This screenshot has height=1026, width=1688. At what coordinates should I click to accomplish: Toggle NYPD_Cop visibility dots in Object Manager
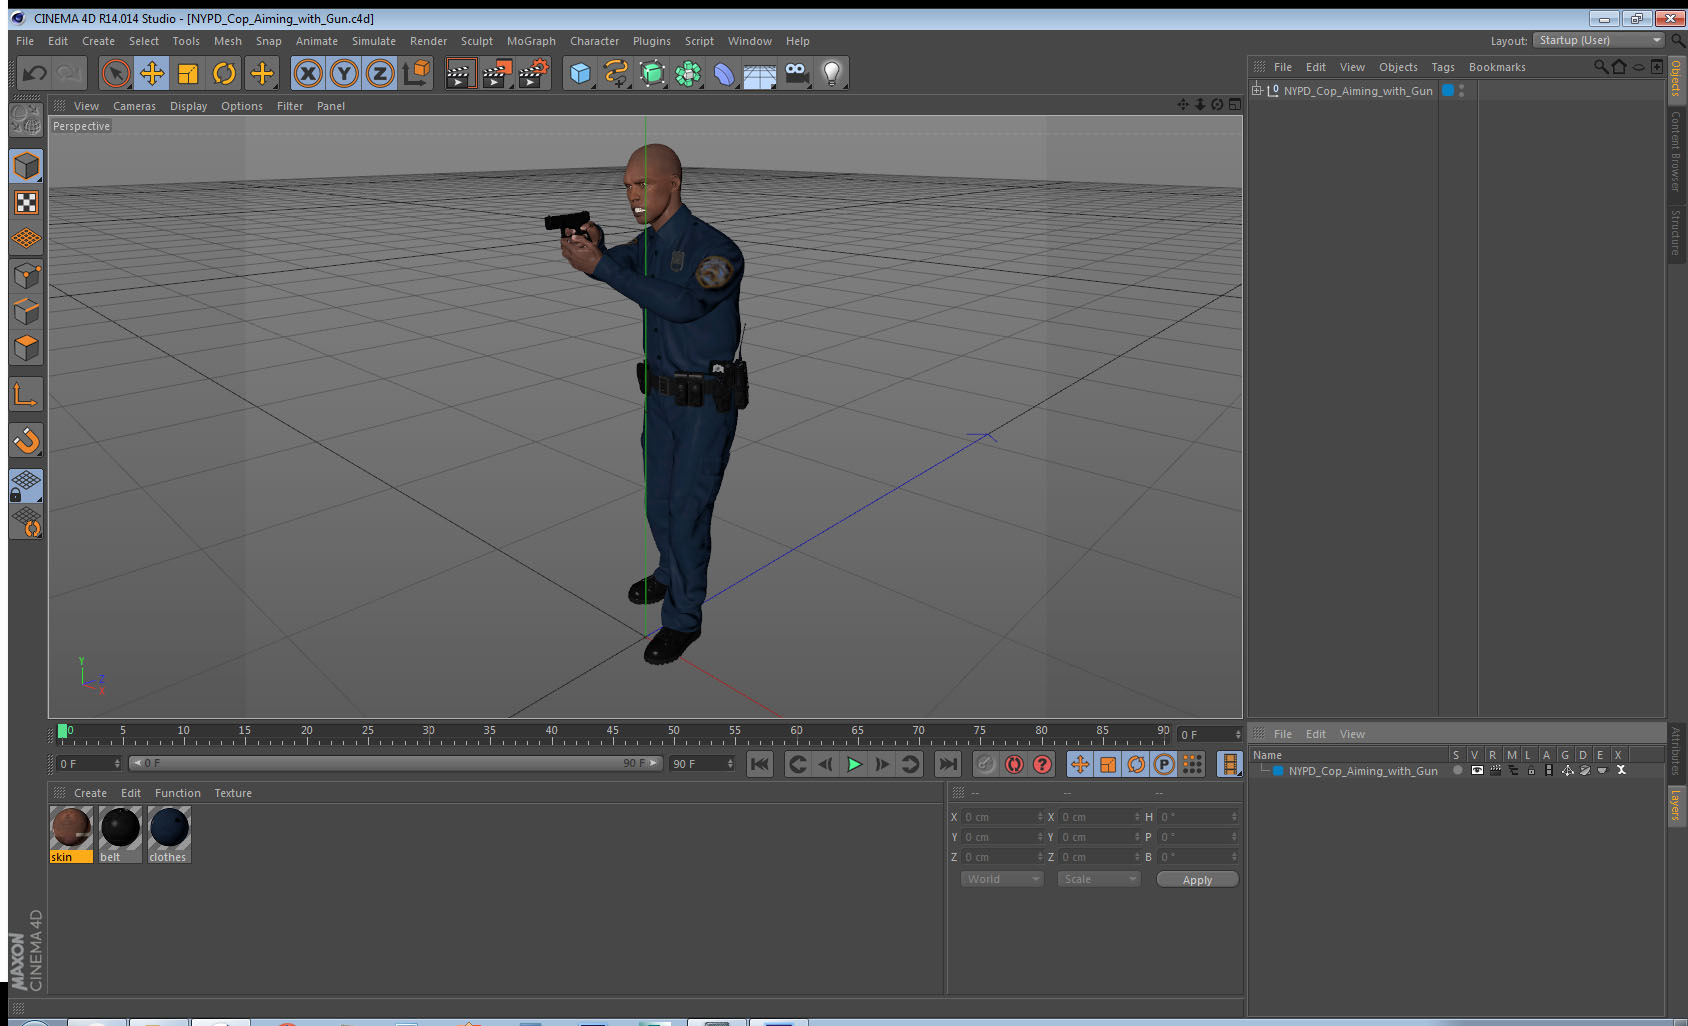[x=1462, y=90]
